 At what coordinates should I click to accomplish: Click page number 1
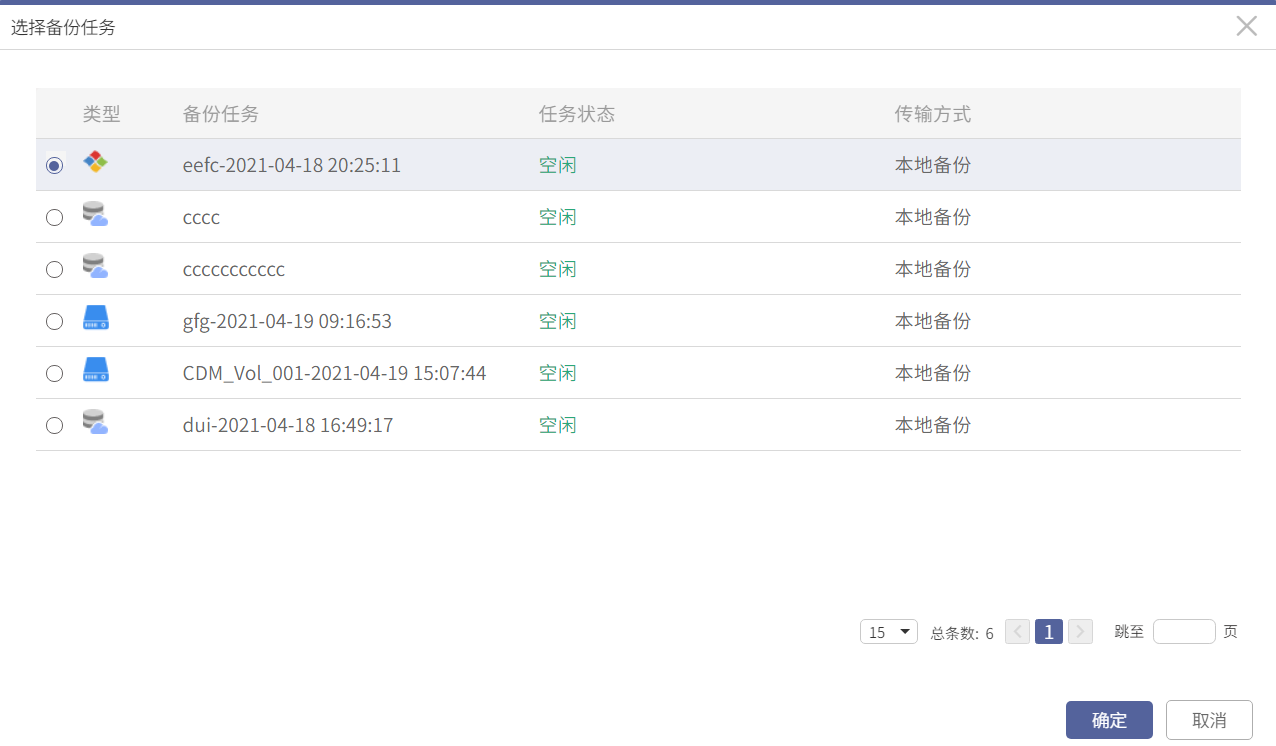[1049, 632]
